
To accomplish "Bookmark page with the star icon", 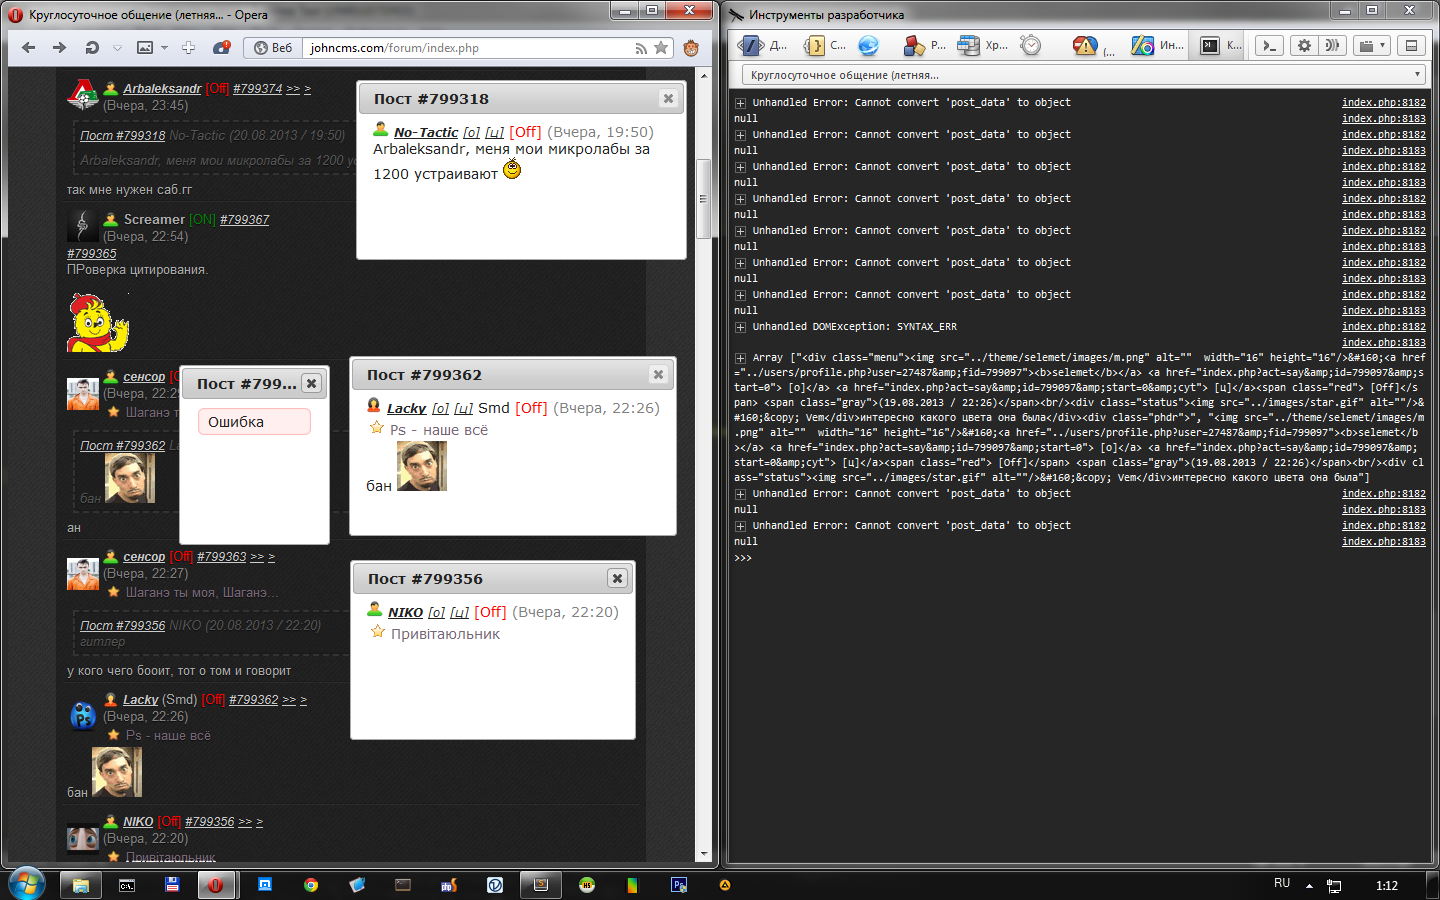I will (x=661, y=48).
